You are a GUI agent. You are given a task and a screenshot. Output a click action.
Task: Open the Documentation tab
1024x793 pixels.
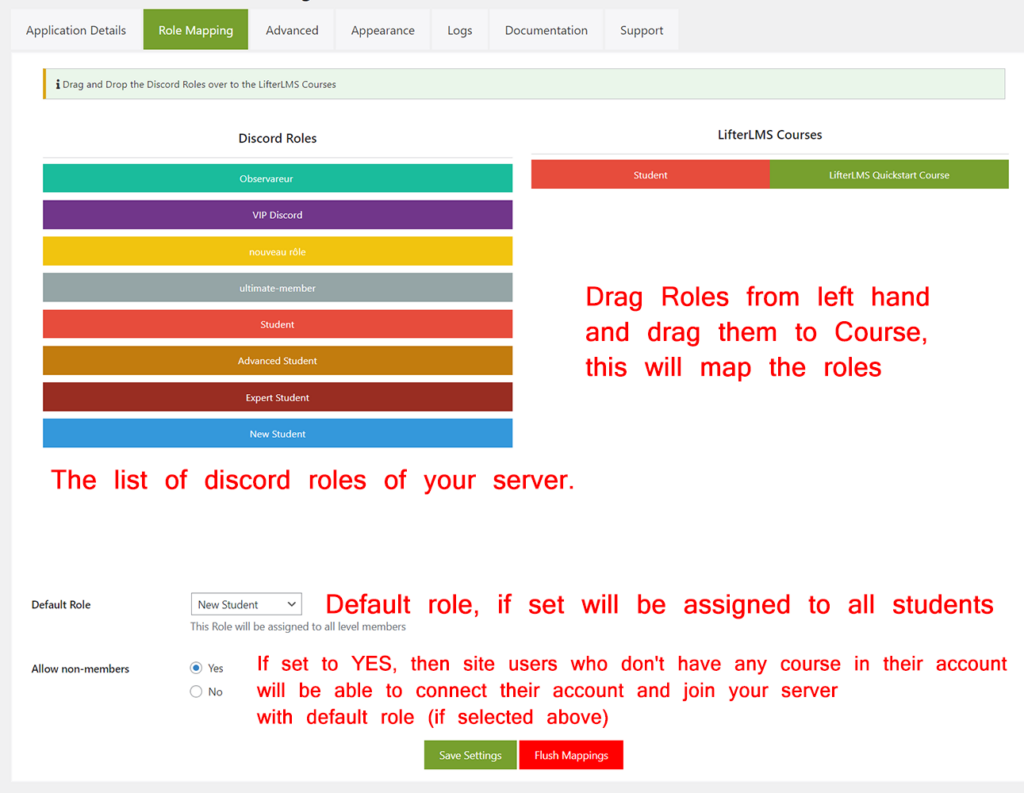pos(546,30)
